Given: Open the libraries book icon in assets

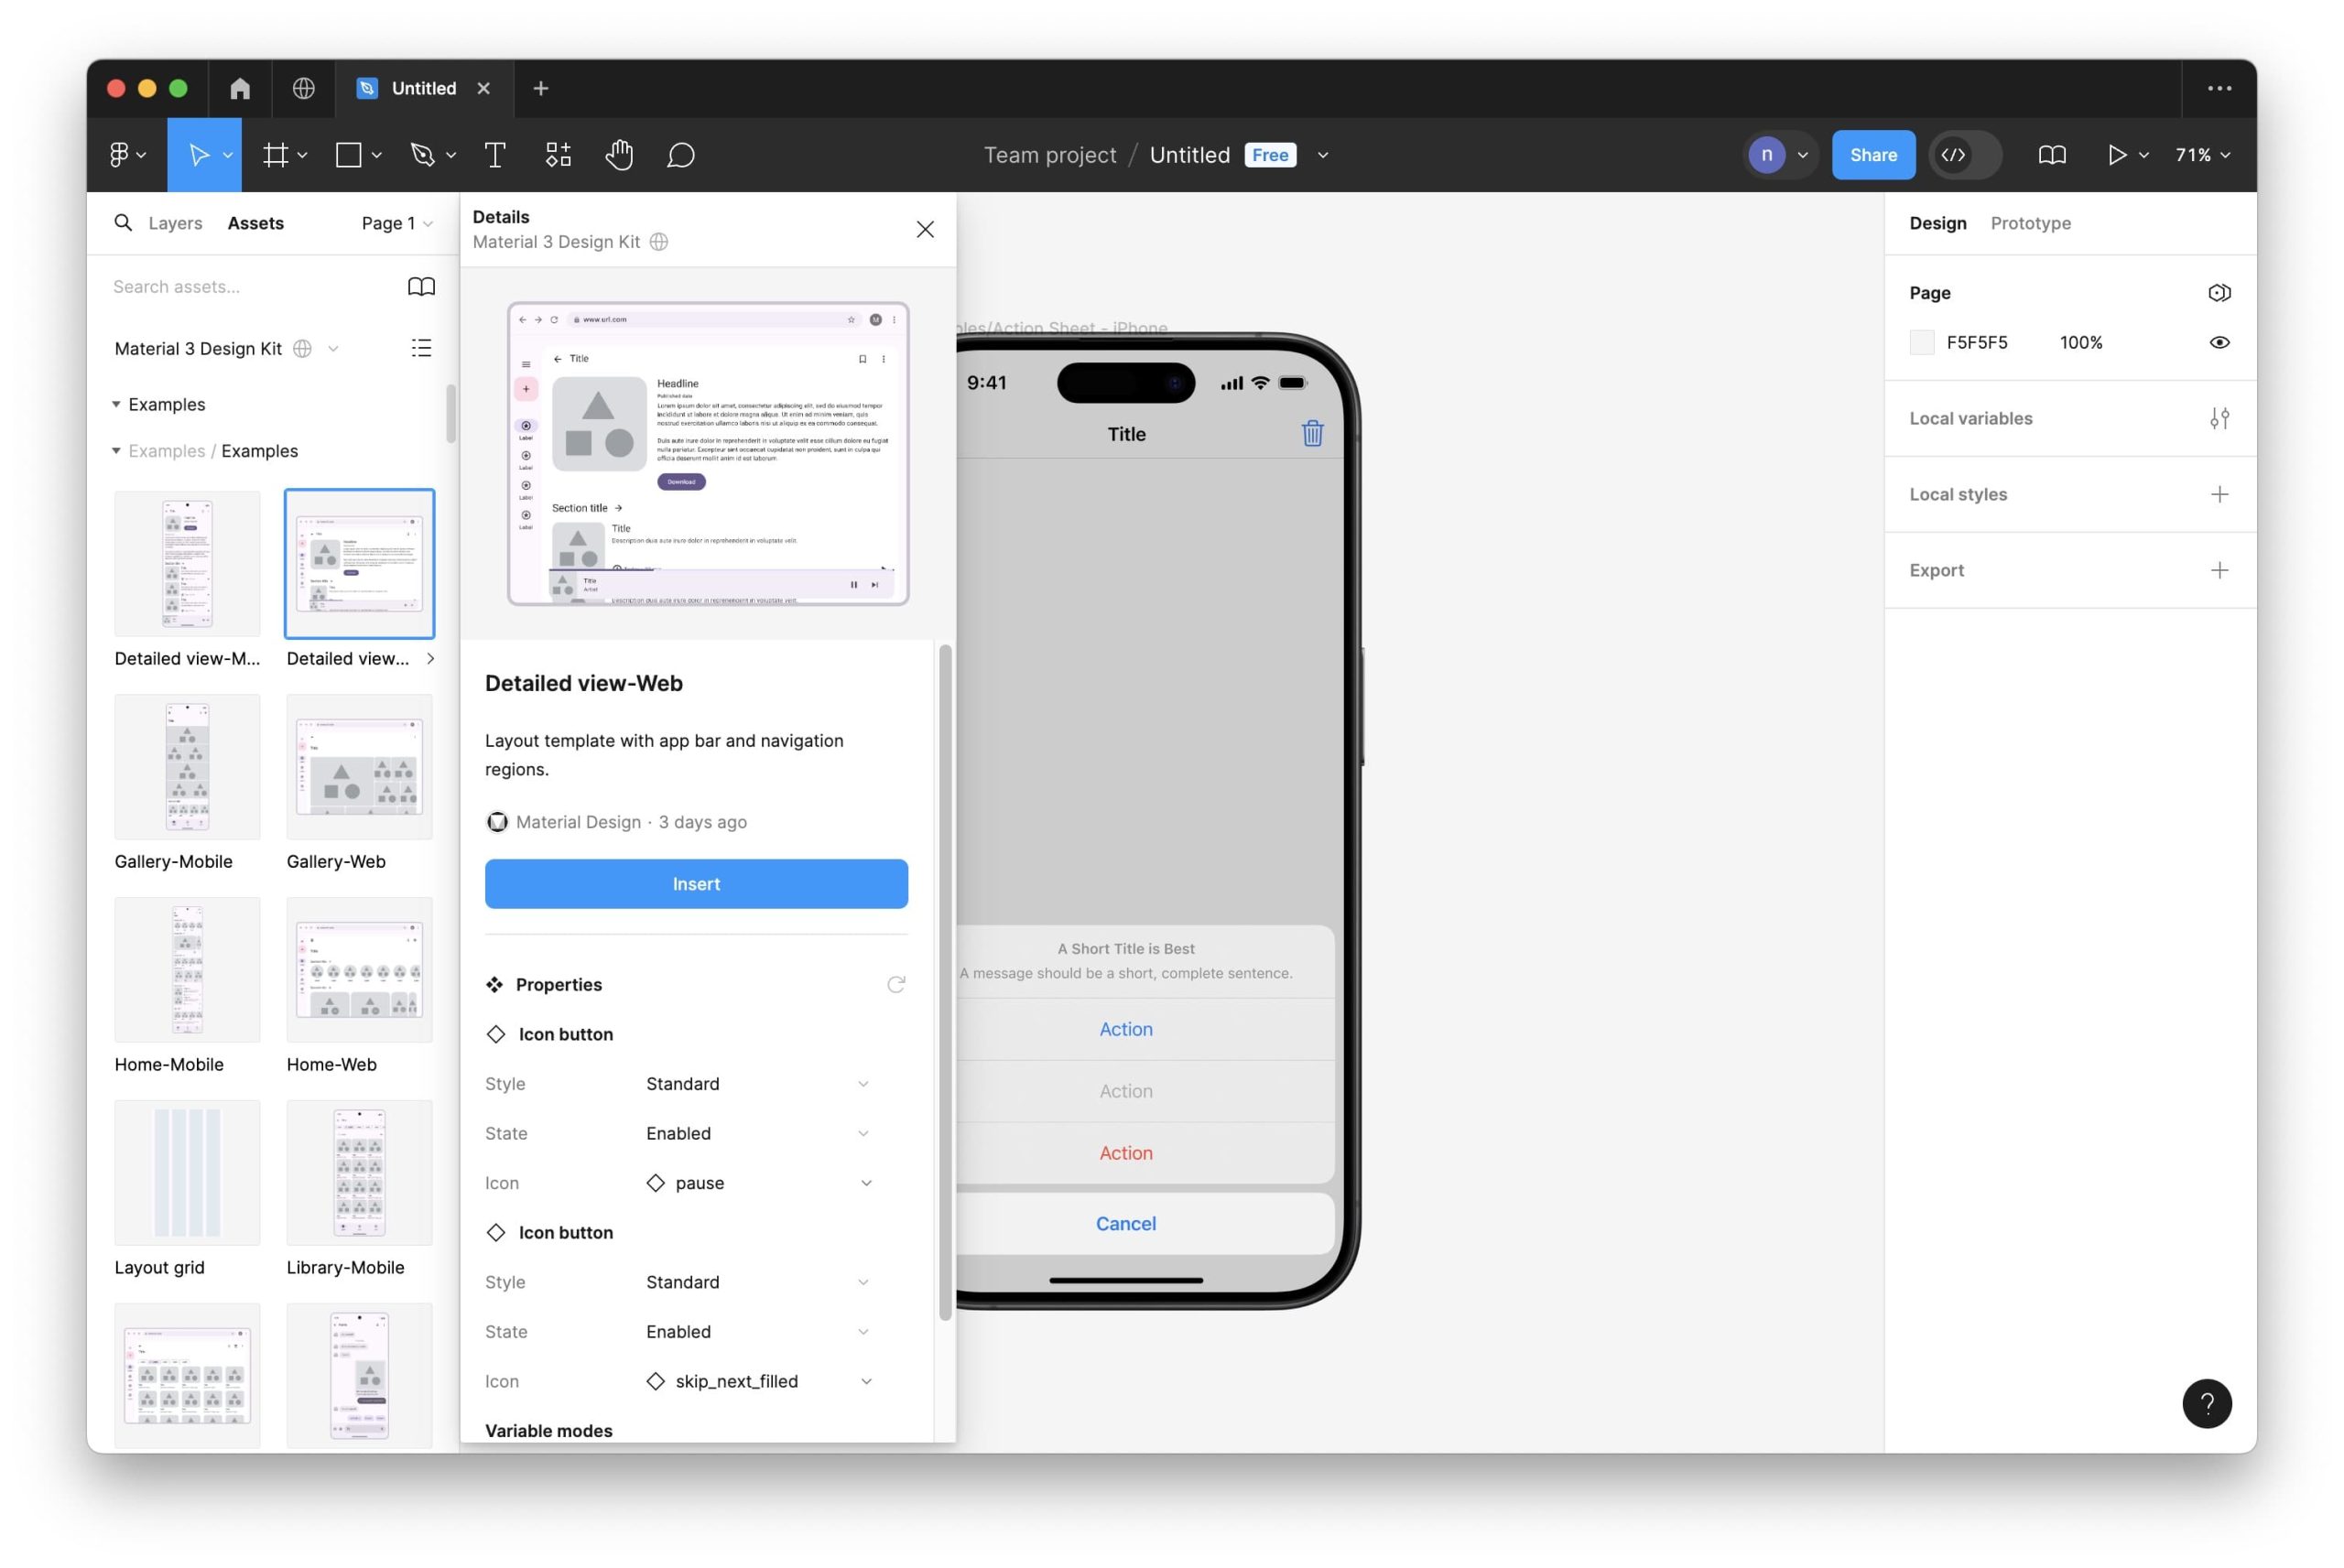Looking at the screenshot, I should click(x=421, y=287).
